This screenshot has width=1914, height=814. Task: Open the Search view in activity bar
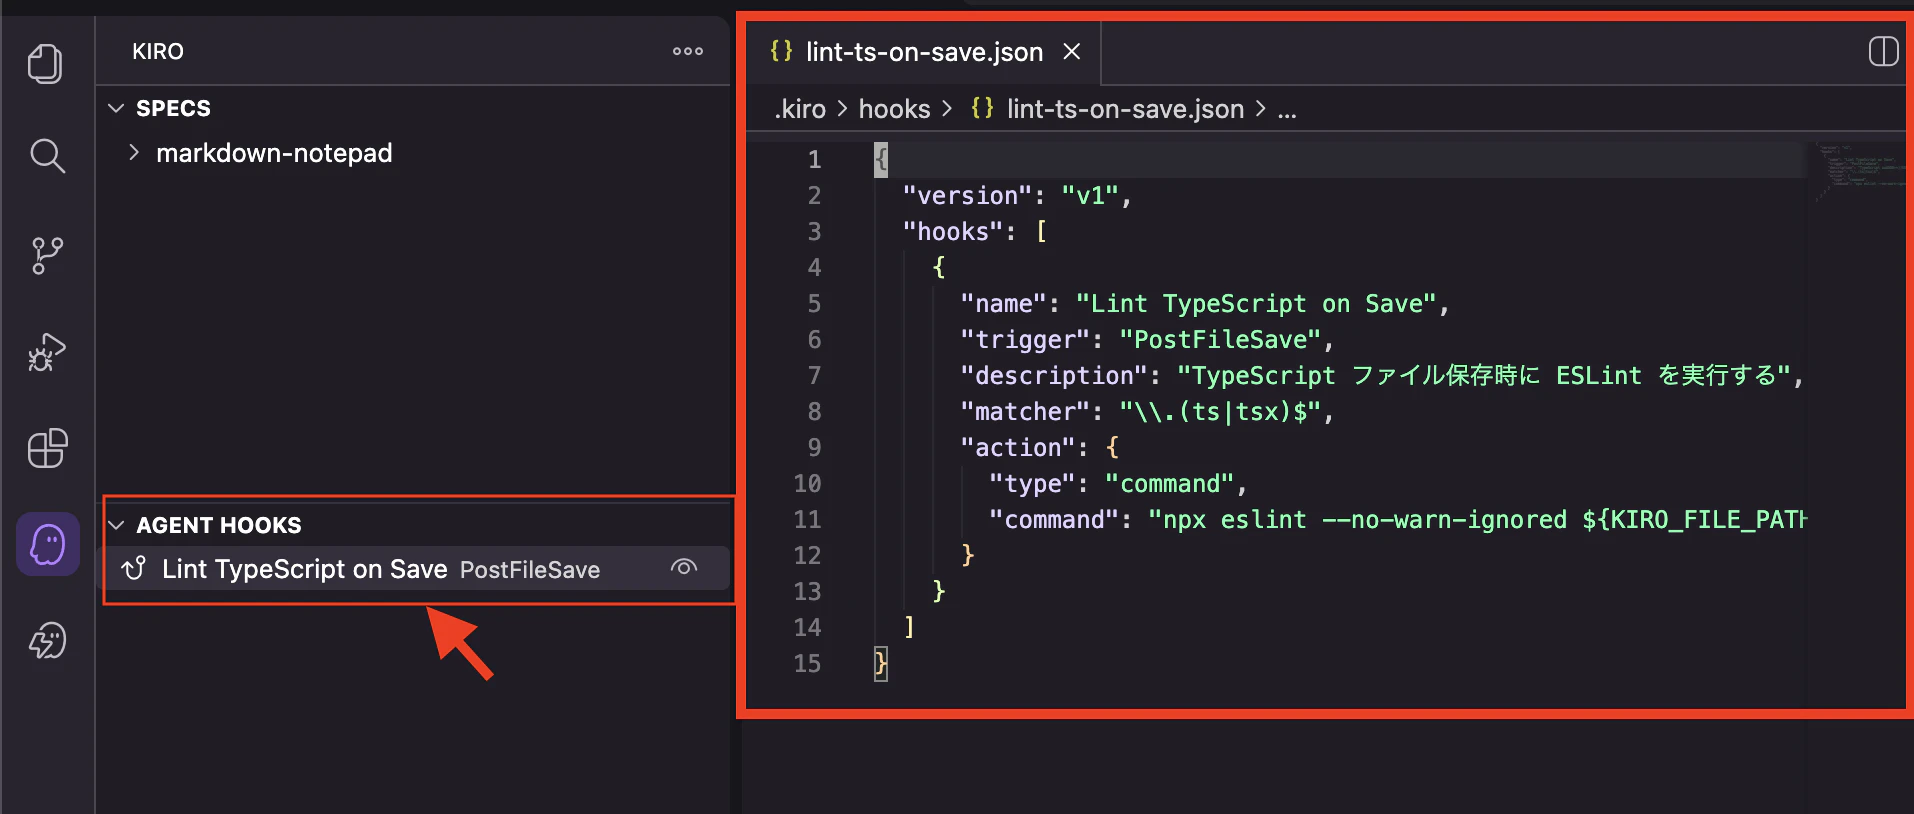(47, 156)
